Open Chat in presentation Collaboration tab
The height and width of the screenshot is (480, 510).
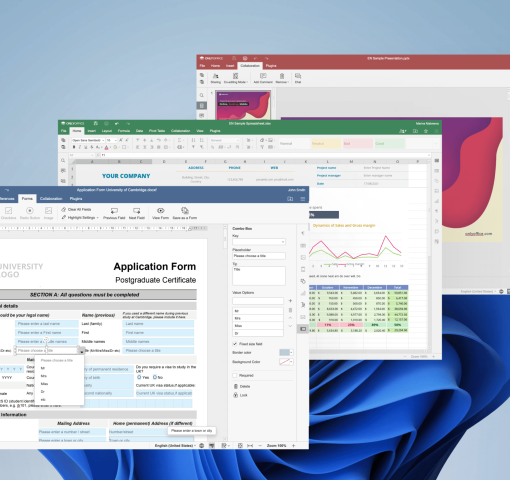click(x=298, y=76)
